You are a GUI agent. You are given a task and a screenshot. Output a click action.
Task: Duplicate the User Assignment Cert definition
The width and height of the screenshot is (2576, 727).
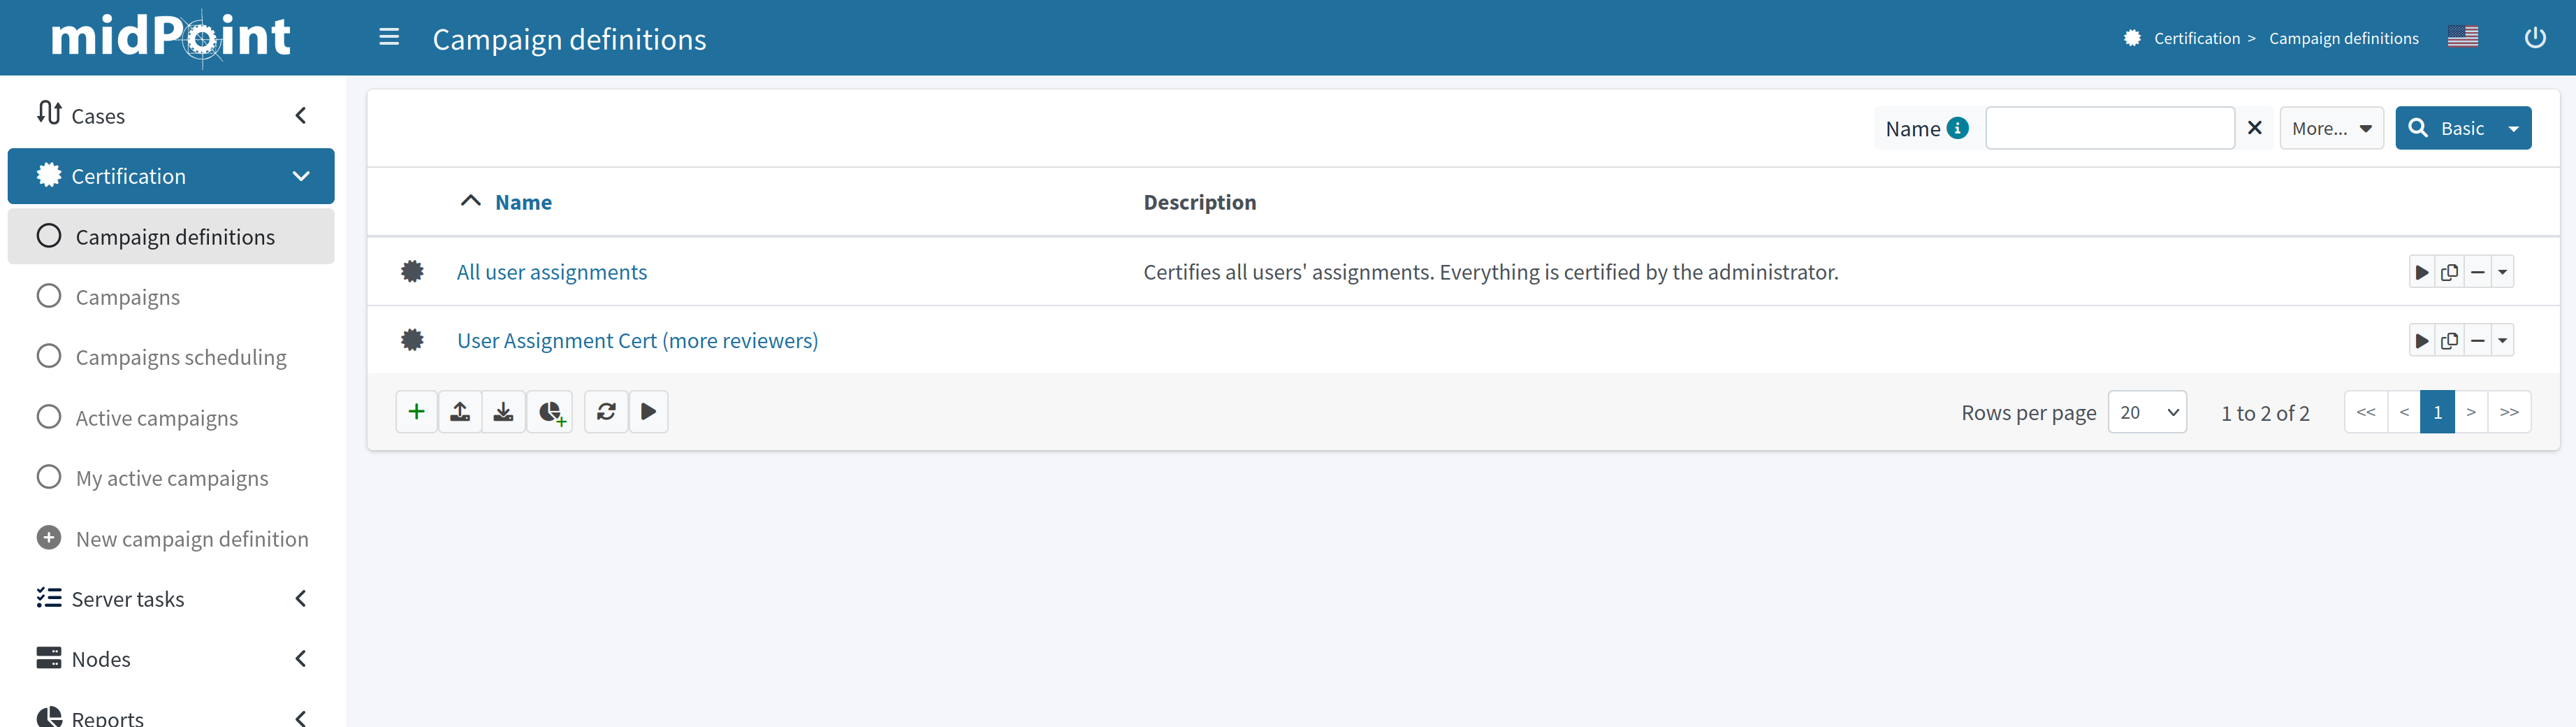[2449, 341]
